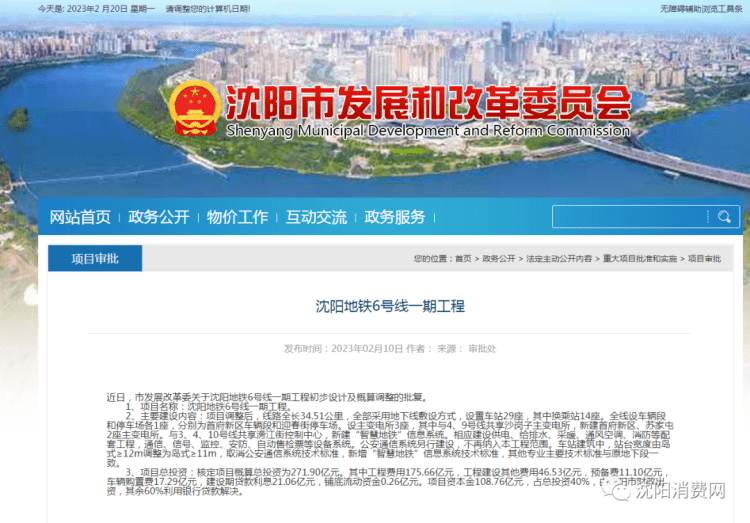
Task: Click 请调整您的计算机日期 notice text
Action: (x=208, y=9)
